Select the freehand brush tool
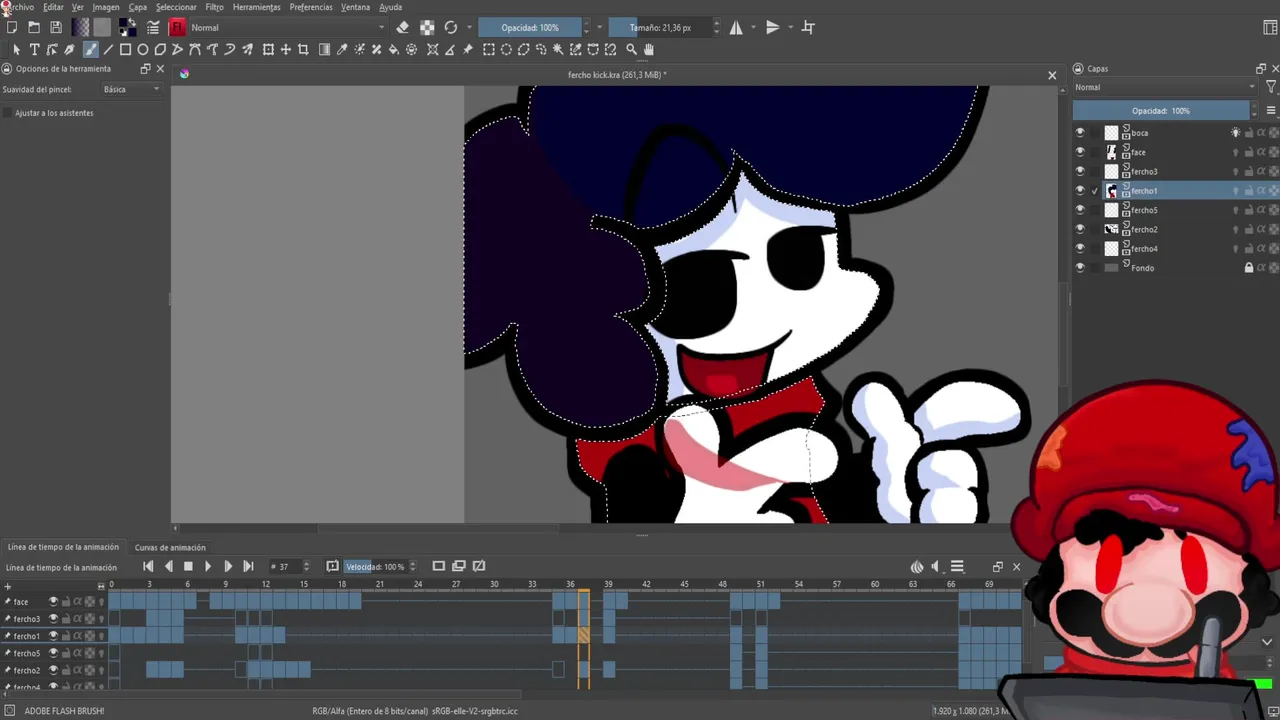 tap(90, 49)
